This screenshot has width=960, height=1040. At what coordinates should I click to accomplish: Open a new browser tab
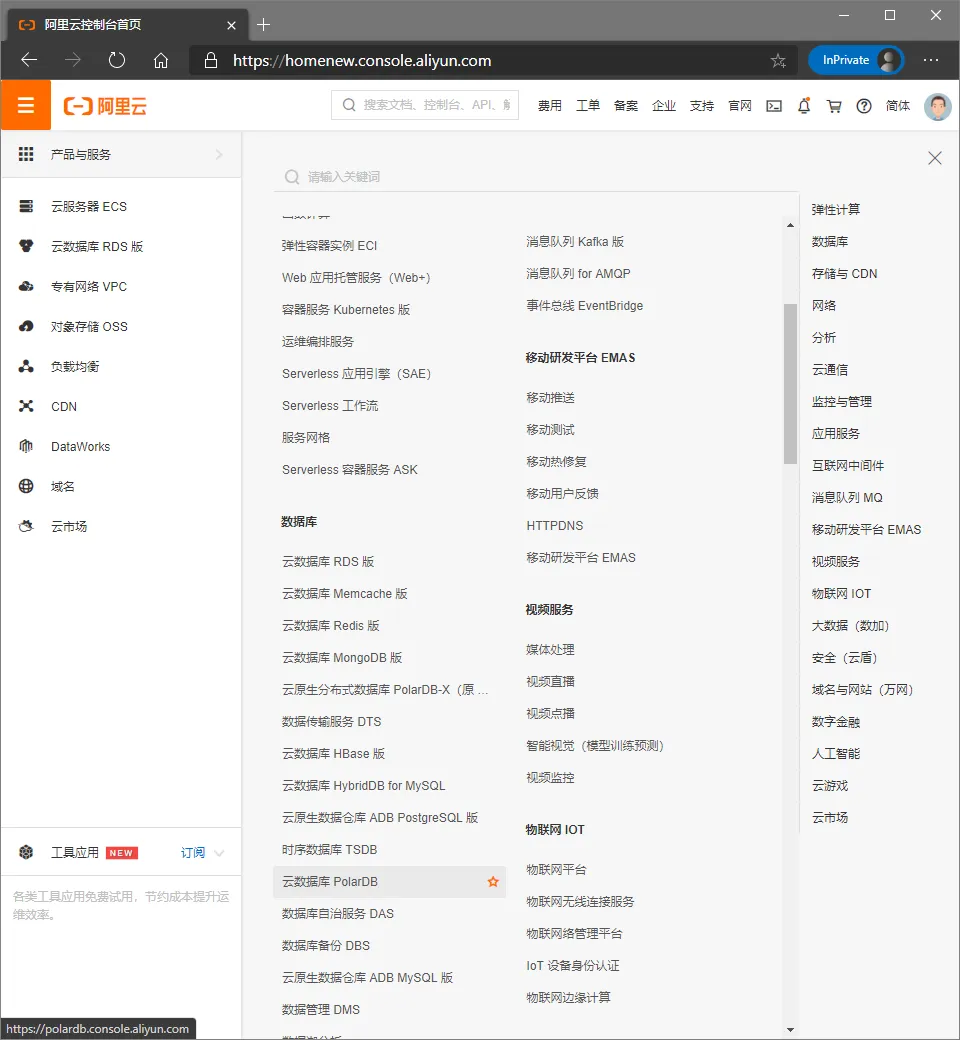[263, 25]
